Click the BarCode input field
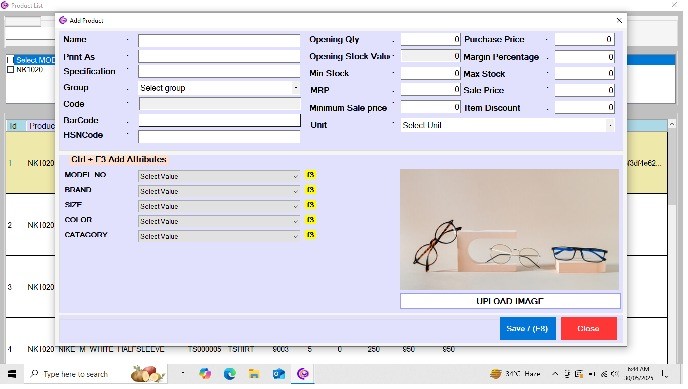This screenshot has height=389, width=688. point(219,121)
